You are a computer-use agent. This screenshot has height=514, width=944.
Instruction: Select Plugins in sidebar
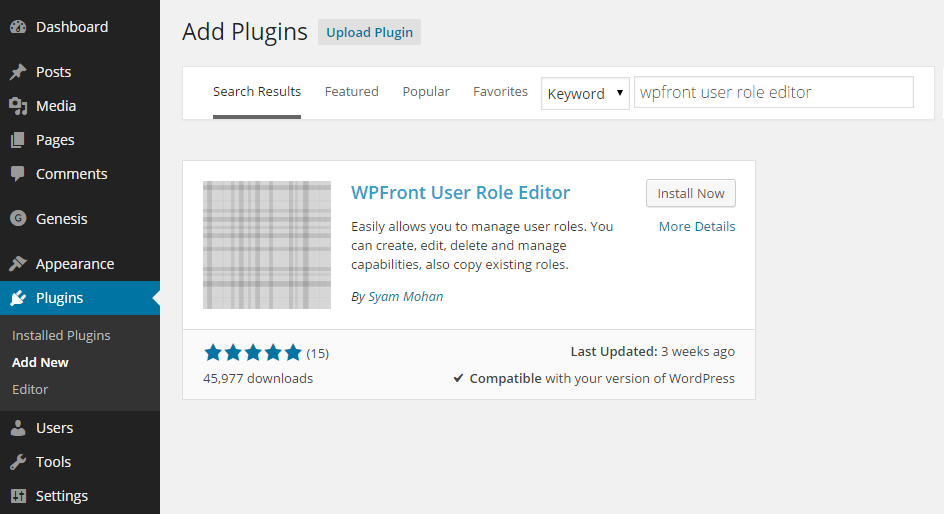point(80,298)
